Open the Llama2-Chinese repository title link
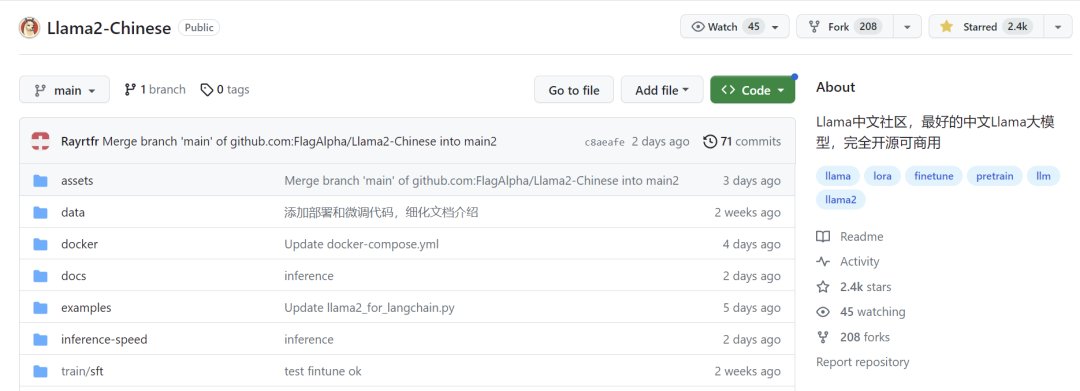 [109, 28]
